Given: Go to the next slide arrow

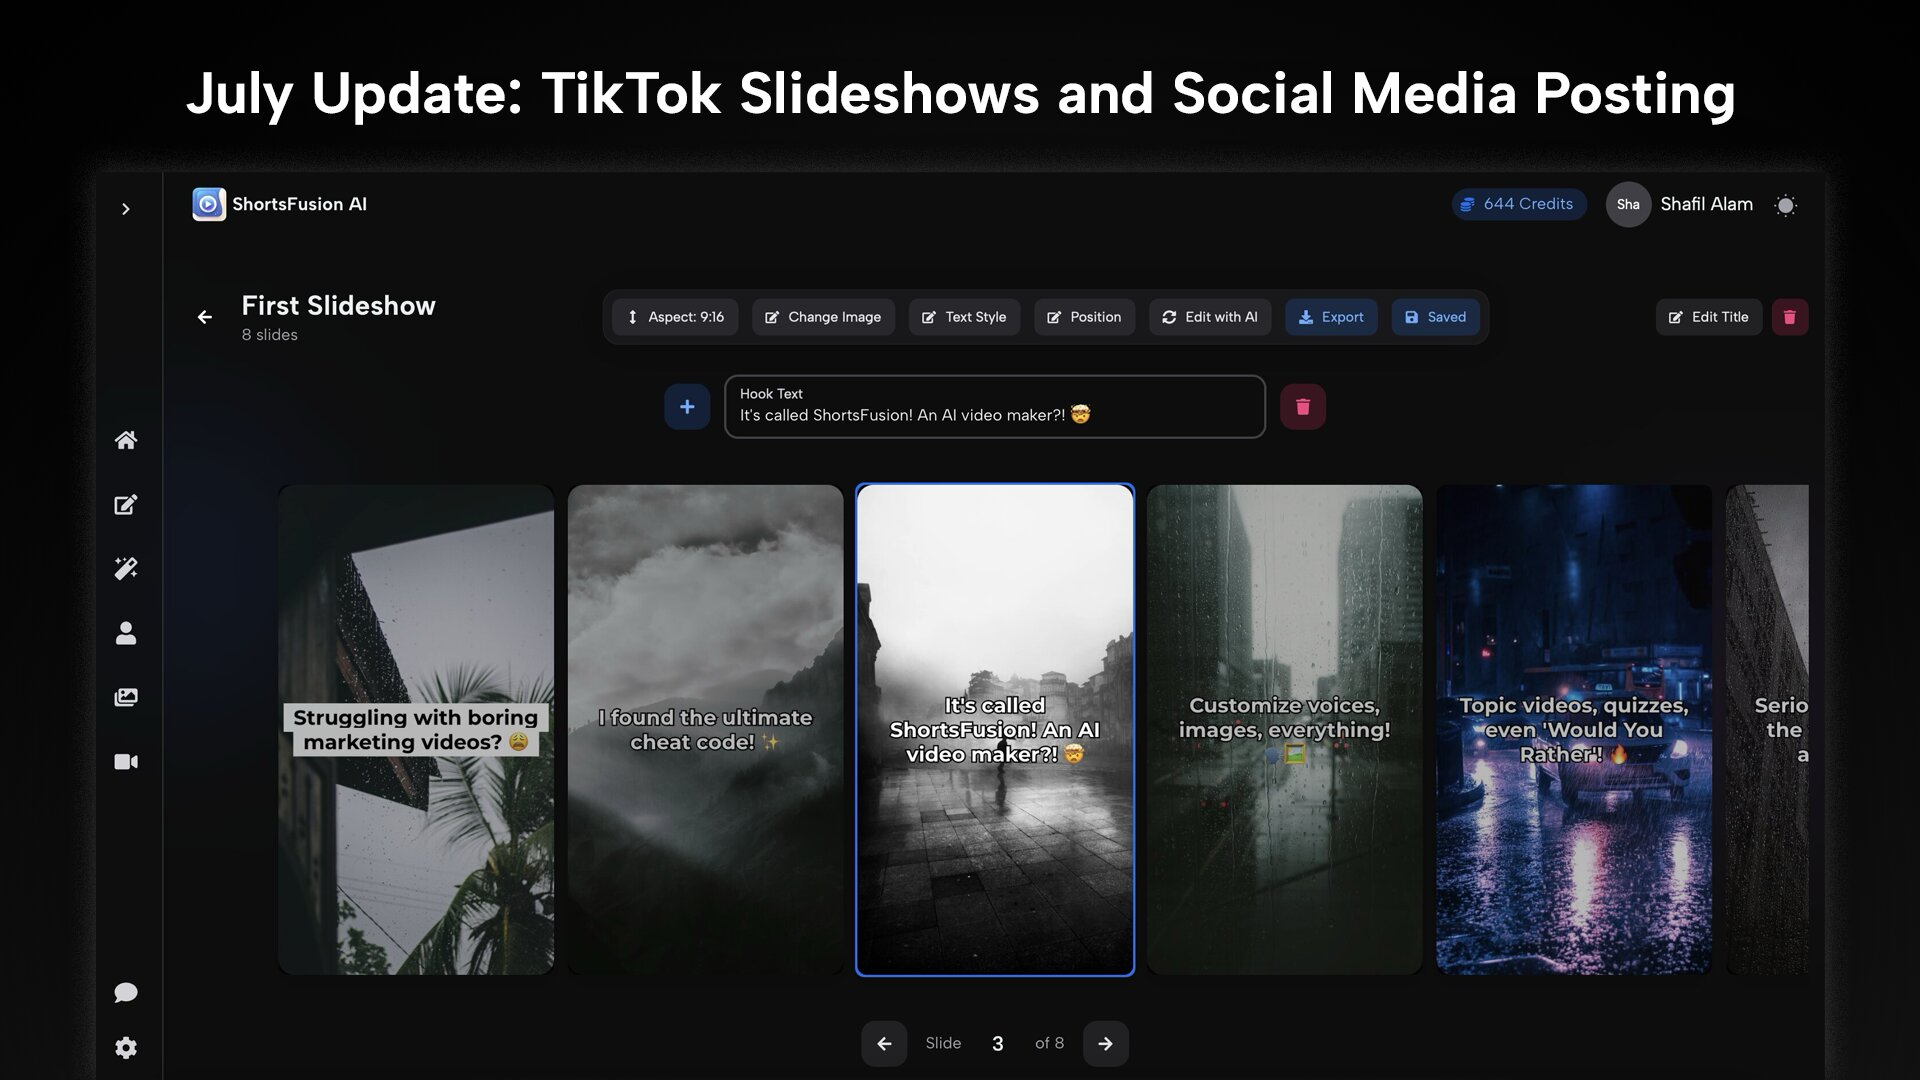Looking at the screenshot, I should pyautogui.click(x=1106, y=1044).
